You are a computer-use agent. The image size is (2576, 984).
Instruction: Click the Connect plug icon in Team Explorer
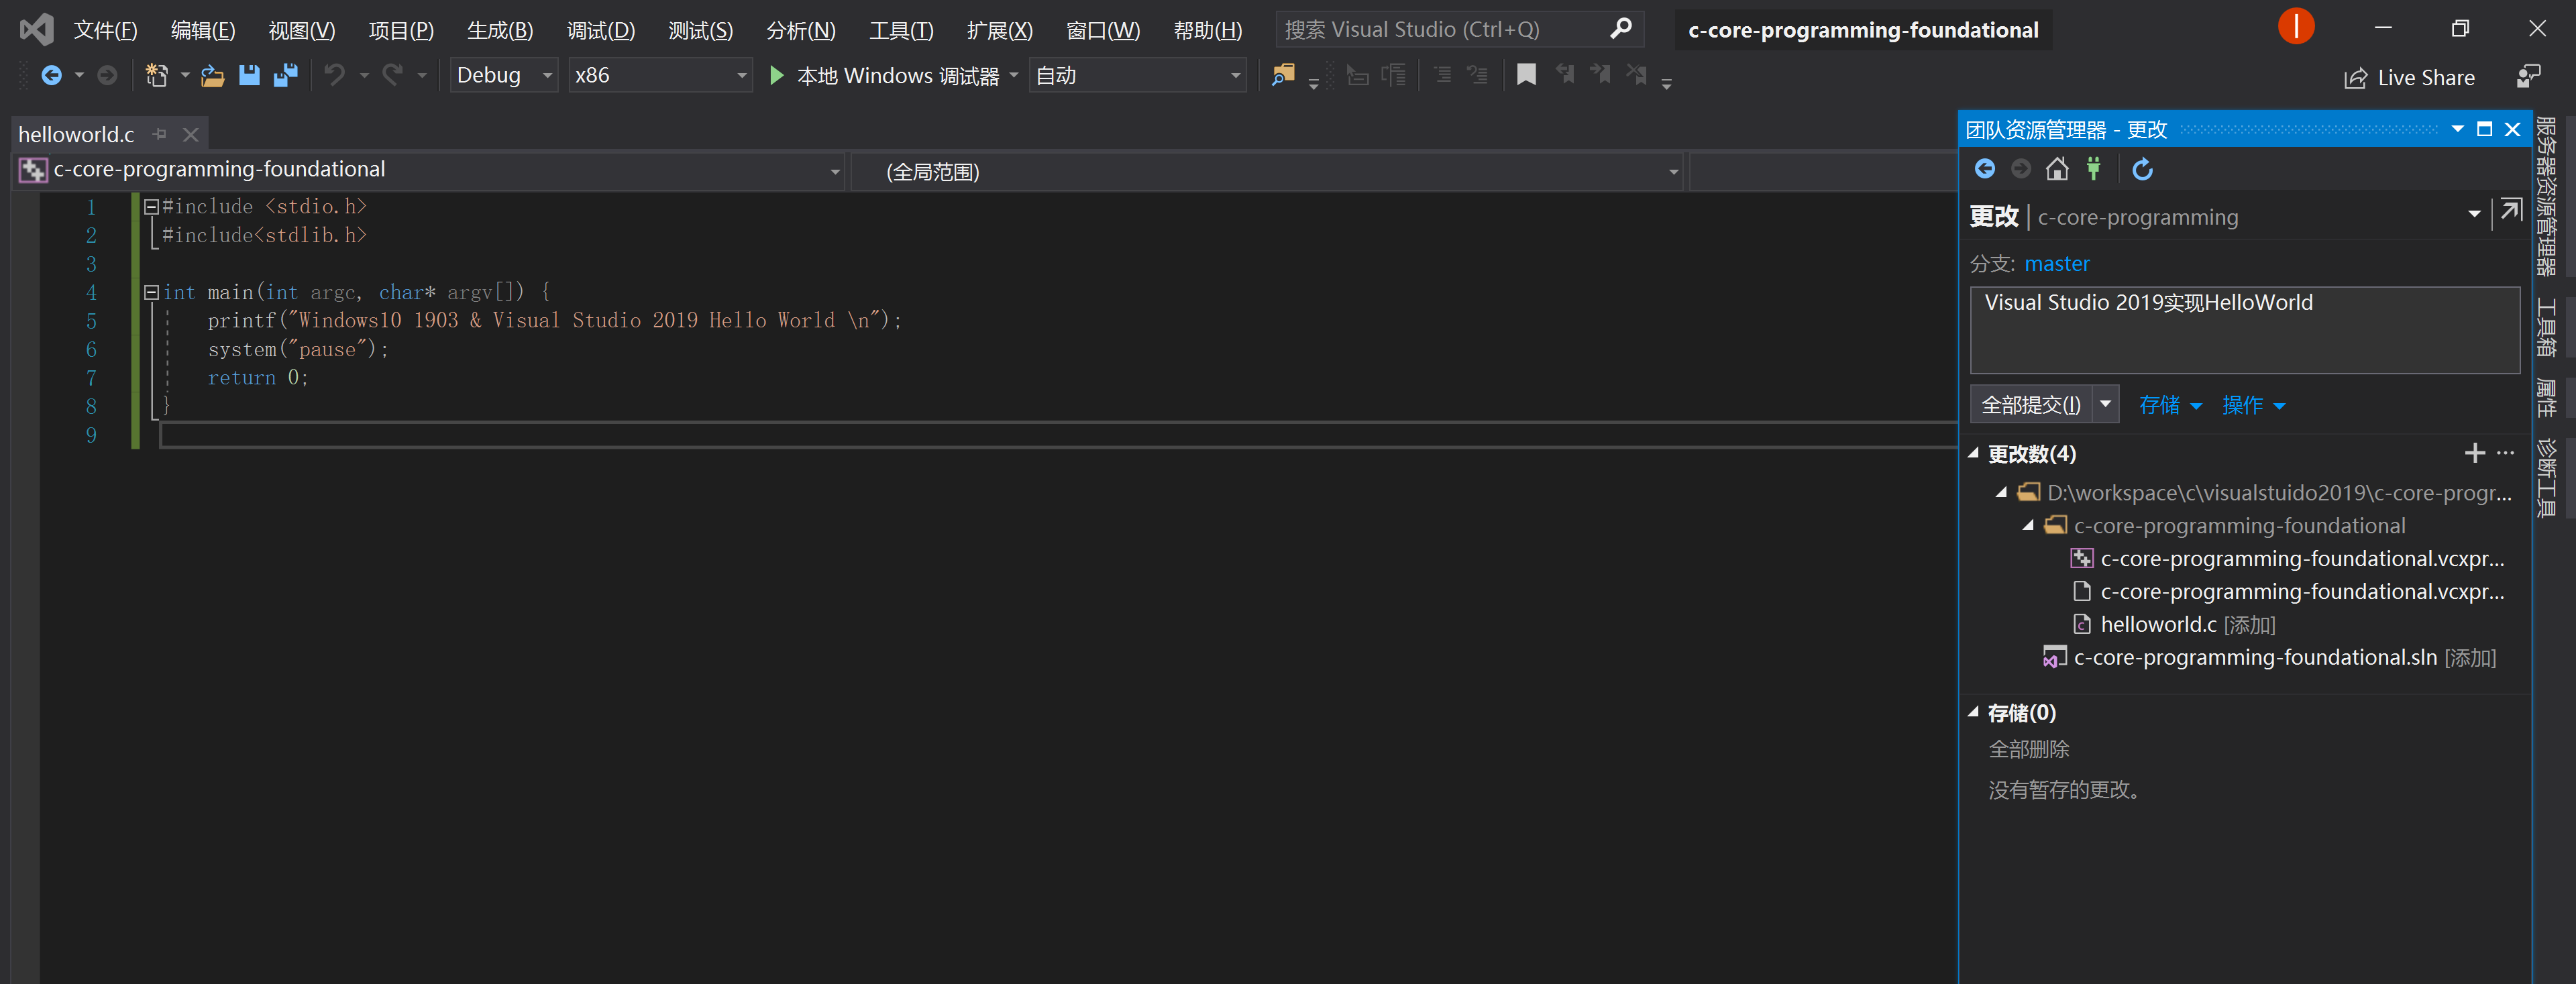tap(2093, 169)
